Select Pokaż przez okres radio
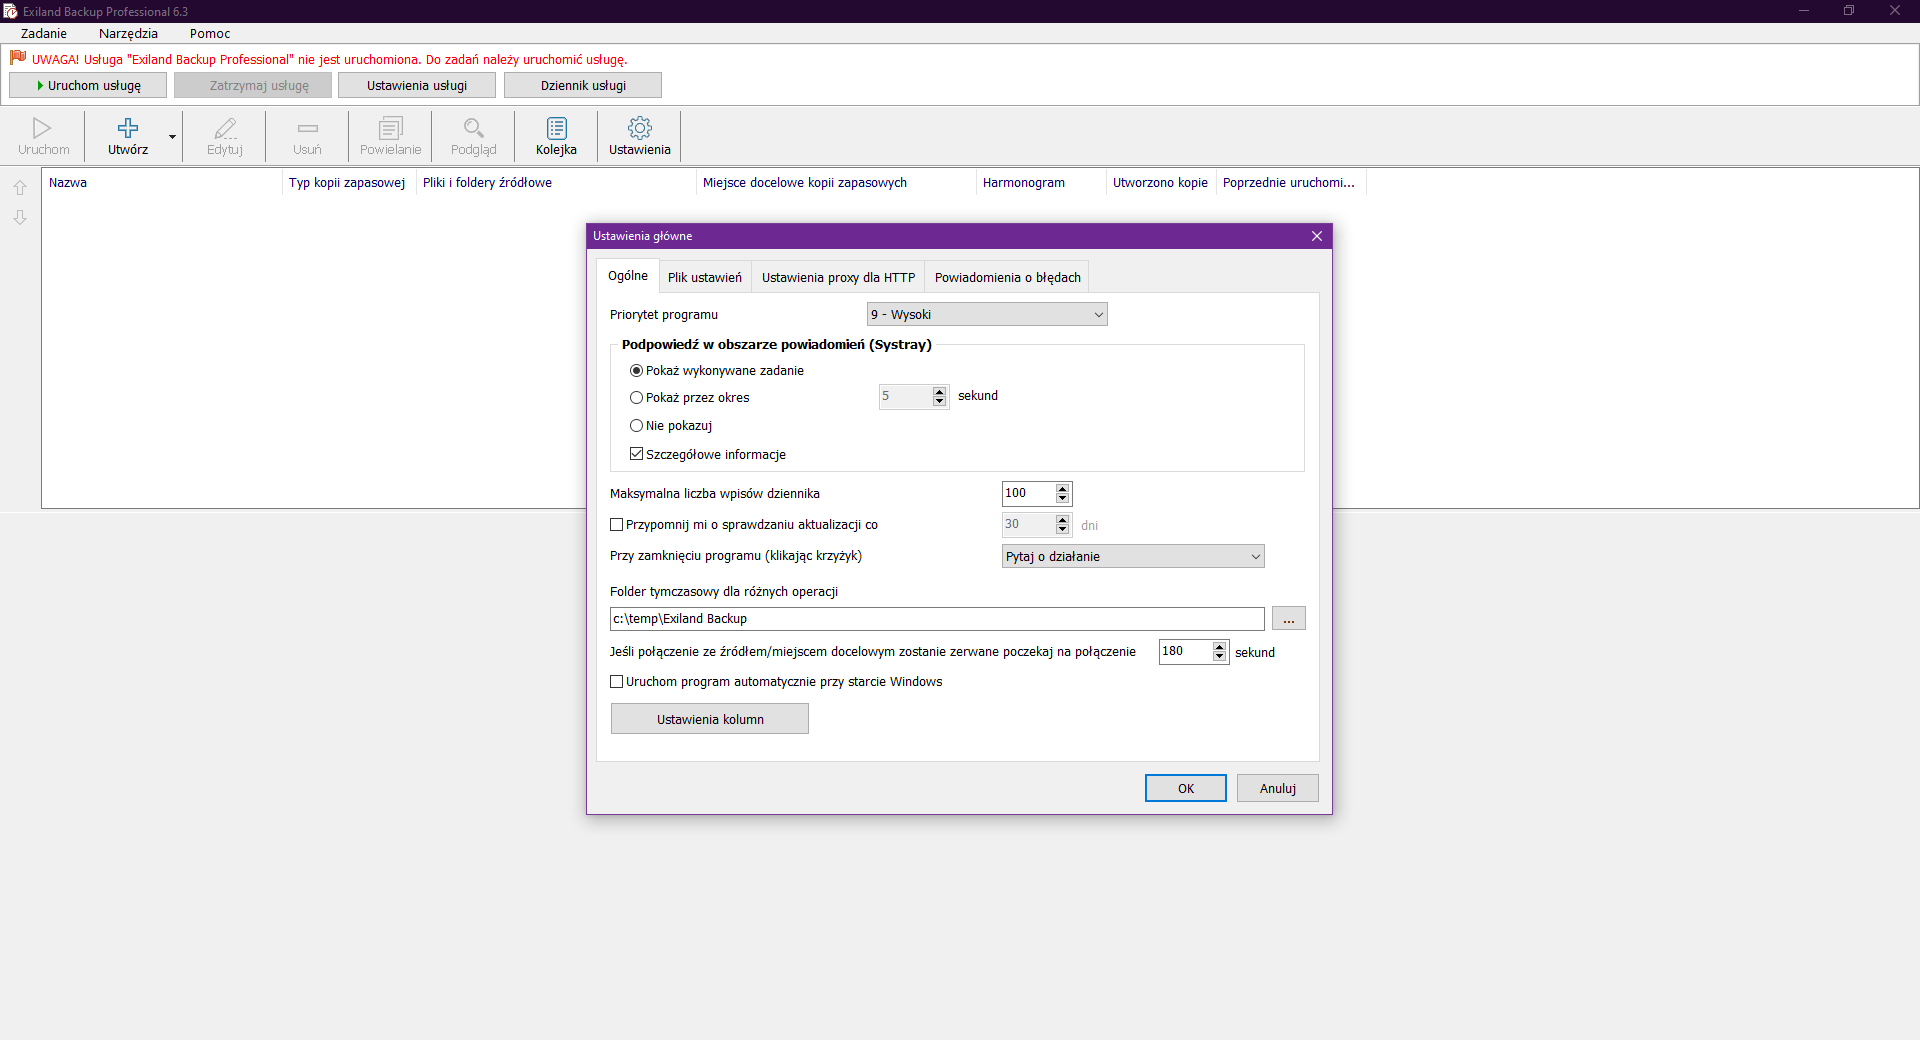 [636, 398]
